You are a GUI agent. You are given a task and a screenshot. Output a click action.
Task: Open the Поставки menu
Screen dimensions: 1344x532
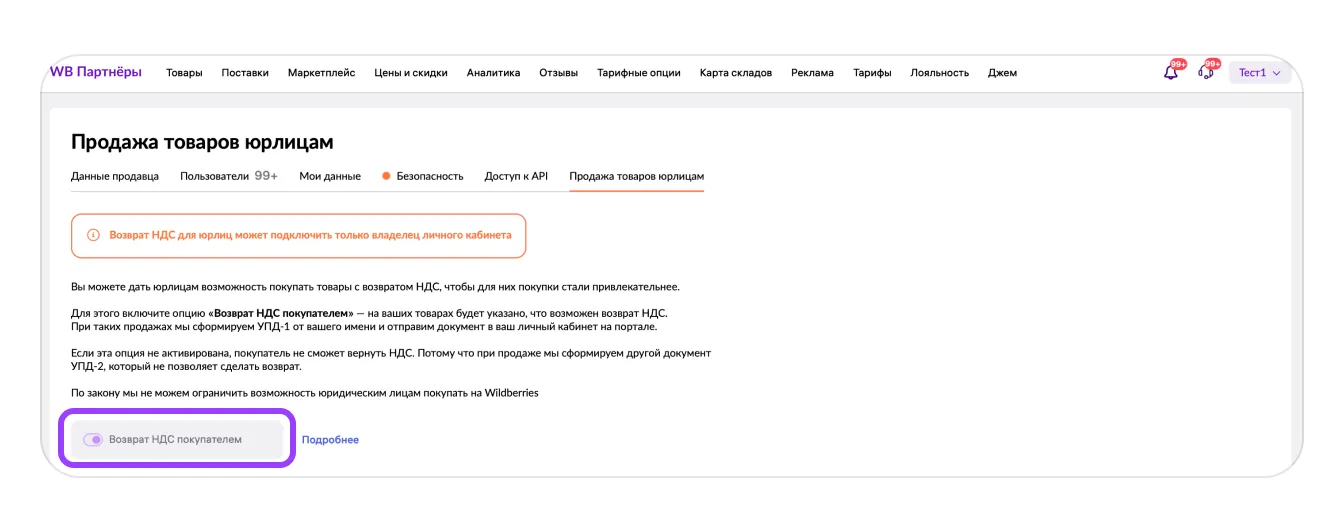[x=245, y=73]
